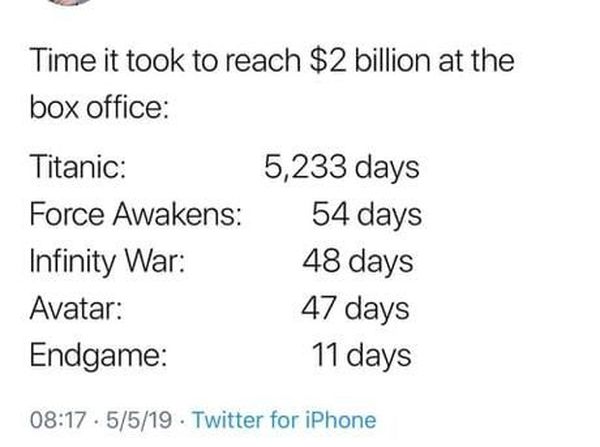Select the 'Force Awakens:' label
Screen dimensions: 600x447
click(135, 214)
